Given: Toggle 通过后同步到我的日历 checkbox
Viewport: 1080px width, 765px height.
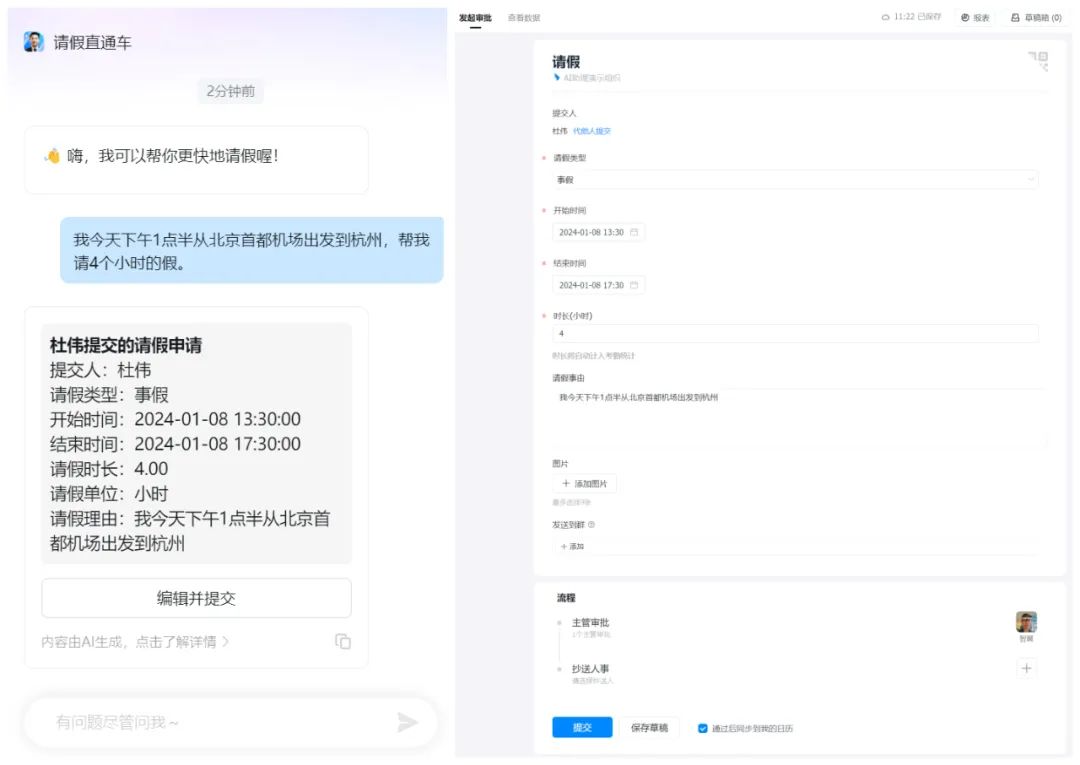Looking at the screenshot, I should [703, 728].
